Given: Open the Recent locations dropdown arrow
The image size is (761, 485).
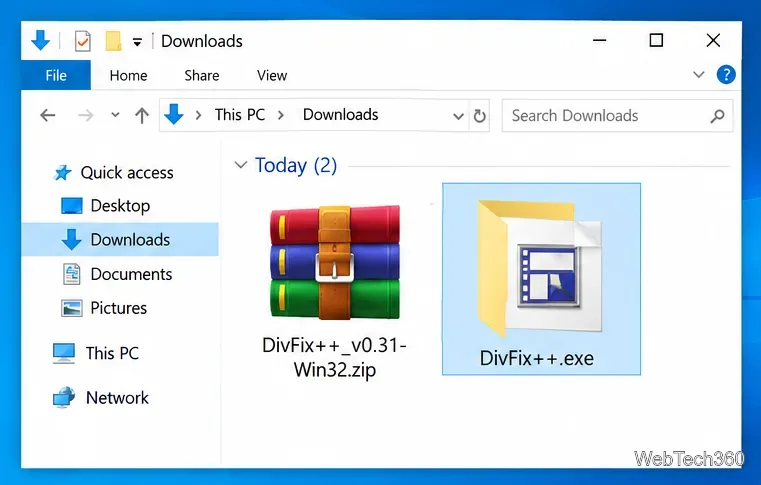Looking at the screenshot, I should coord(115,116).
